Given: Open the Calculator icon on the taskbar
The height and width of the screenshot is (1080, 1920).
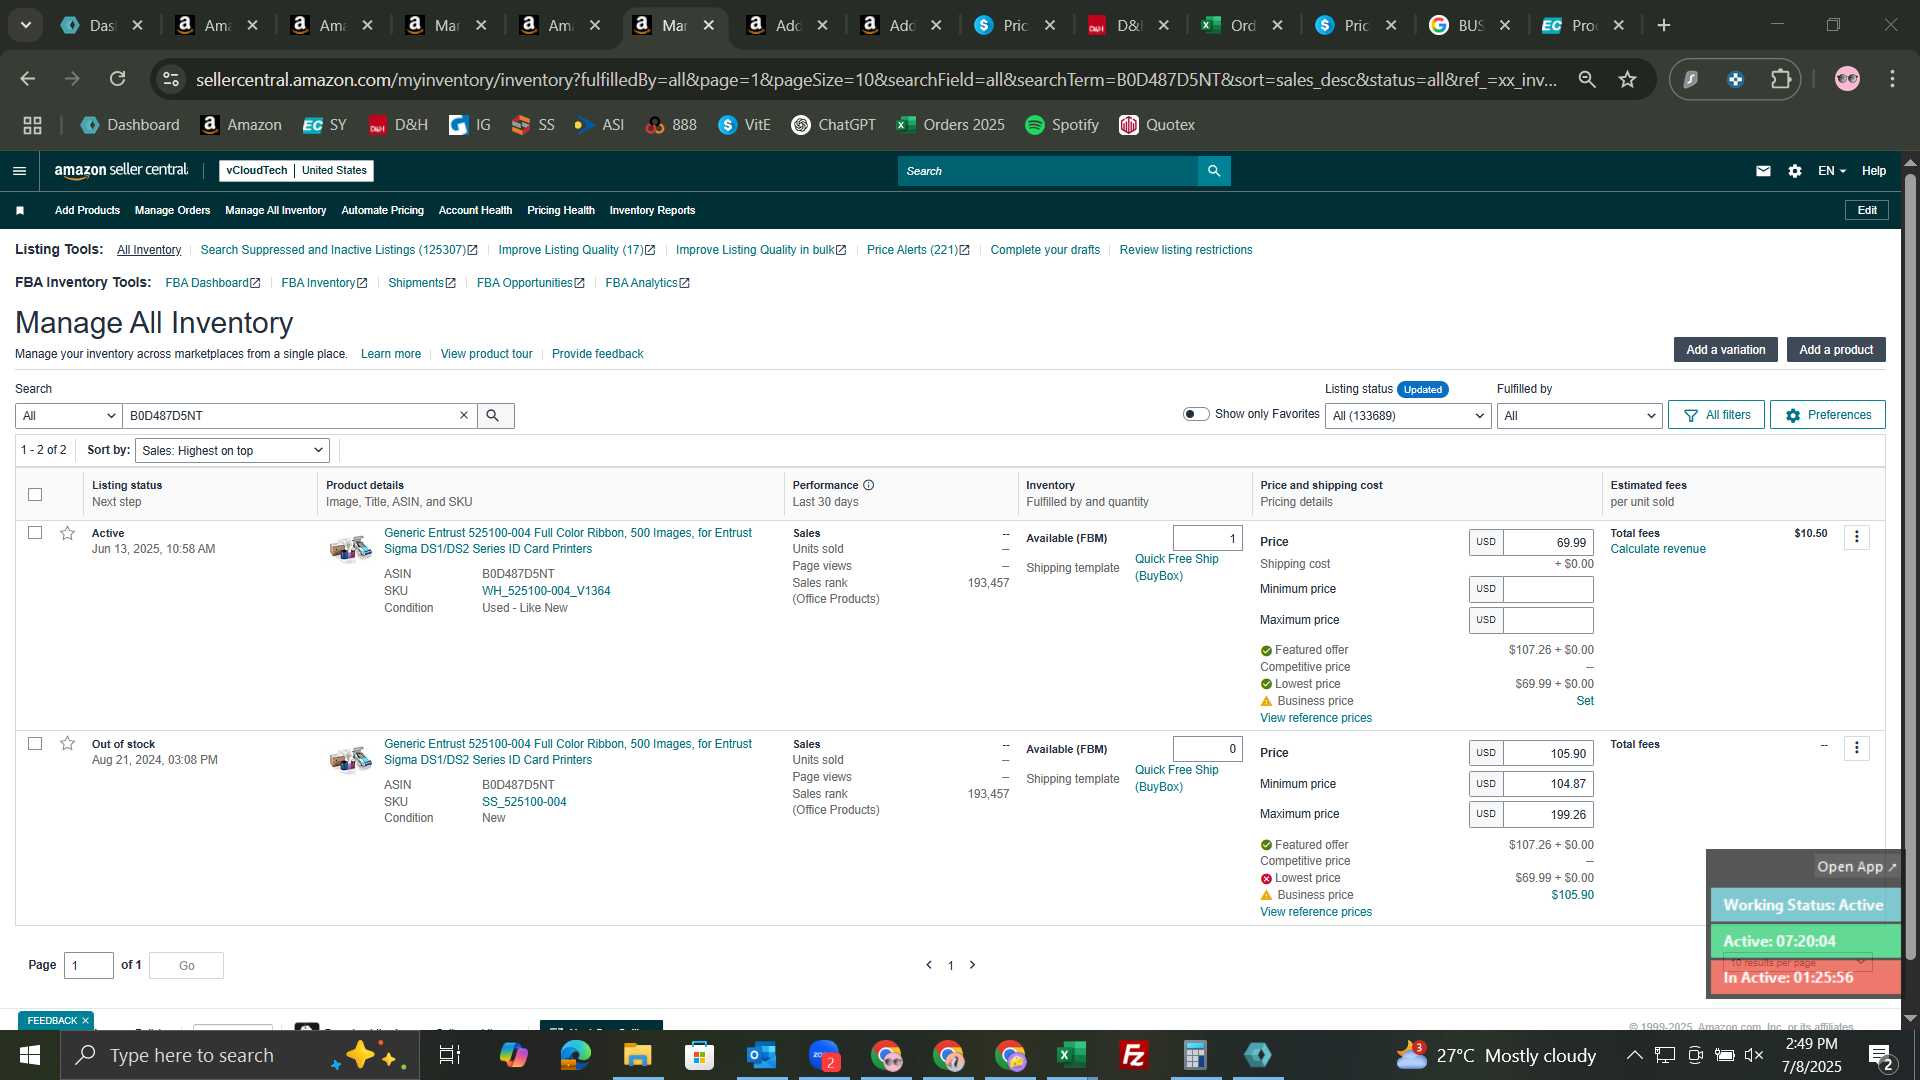Looking at the screenshot, I should [x=1196, y=1055].
